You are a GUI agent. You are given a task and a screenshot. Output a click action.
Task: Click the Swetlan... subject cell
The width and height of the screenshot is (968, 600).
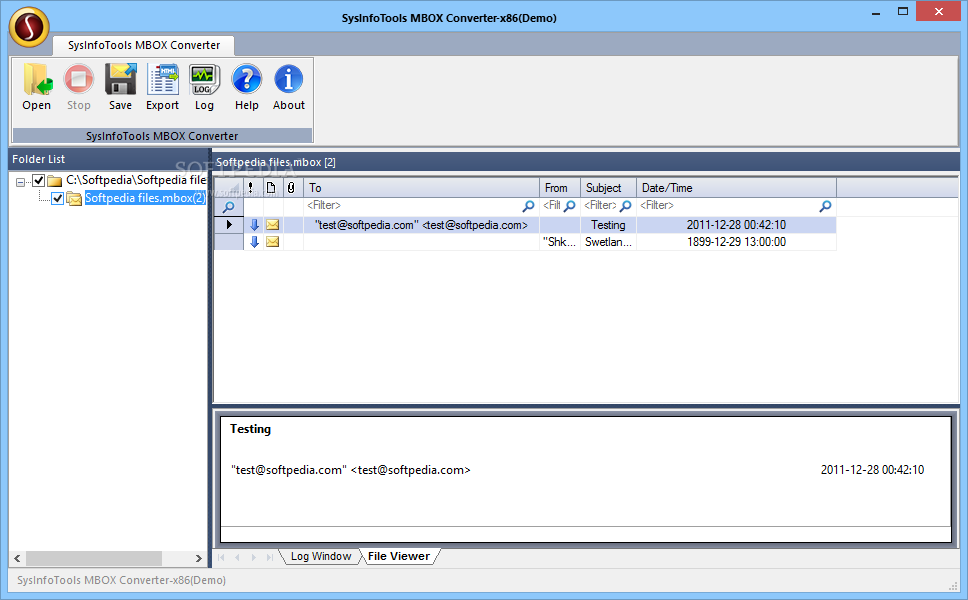click(608, 242)
